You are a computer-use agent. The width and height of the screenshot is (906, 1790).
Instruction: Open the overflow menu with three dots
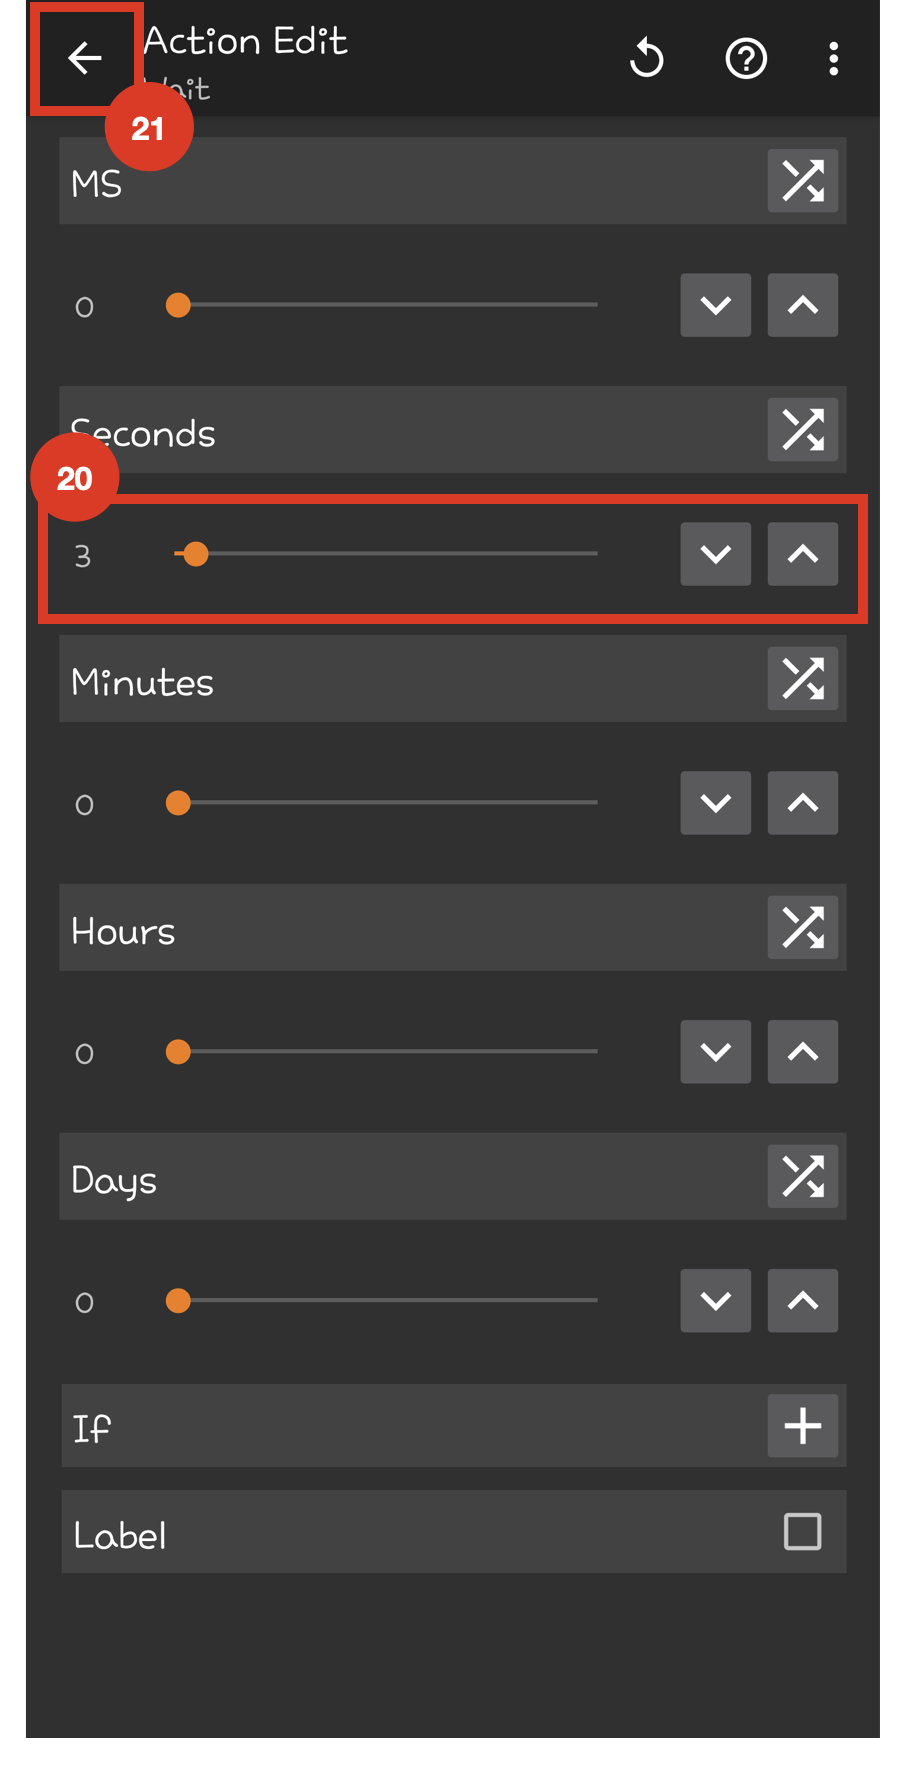tap(833, 59)
